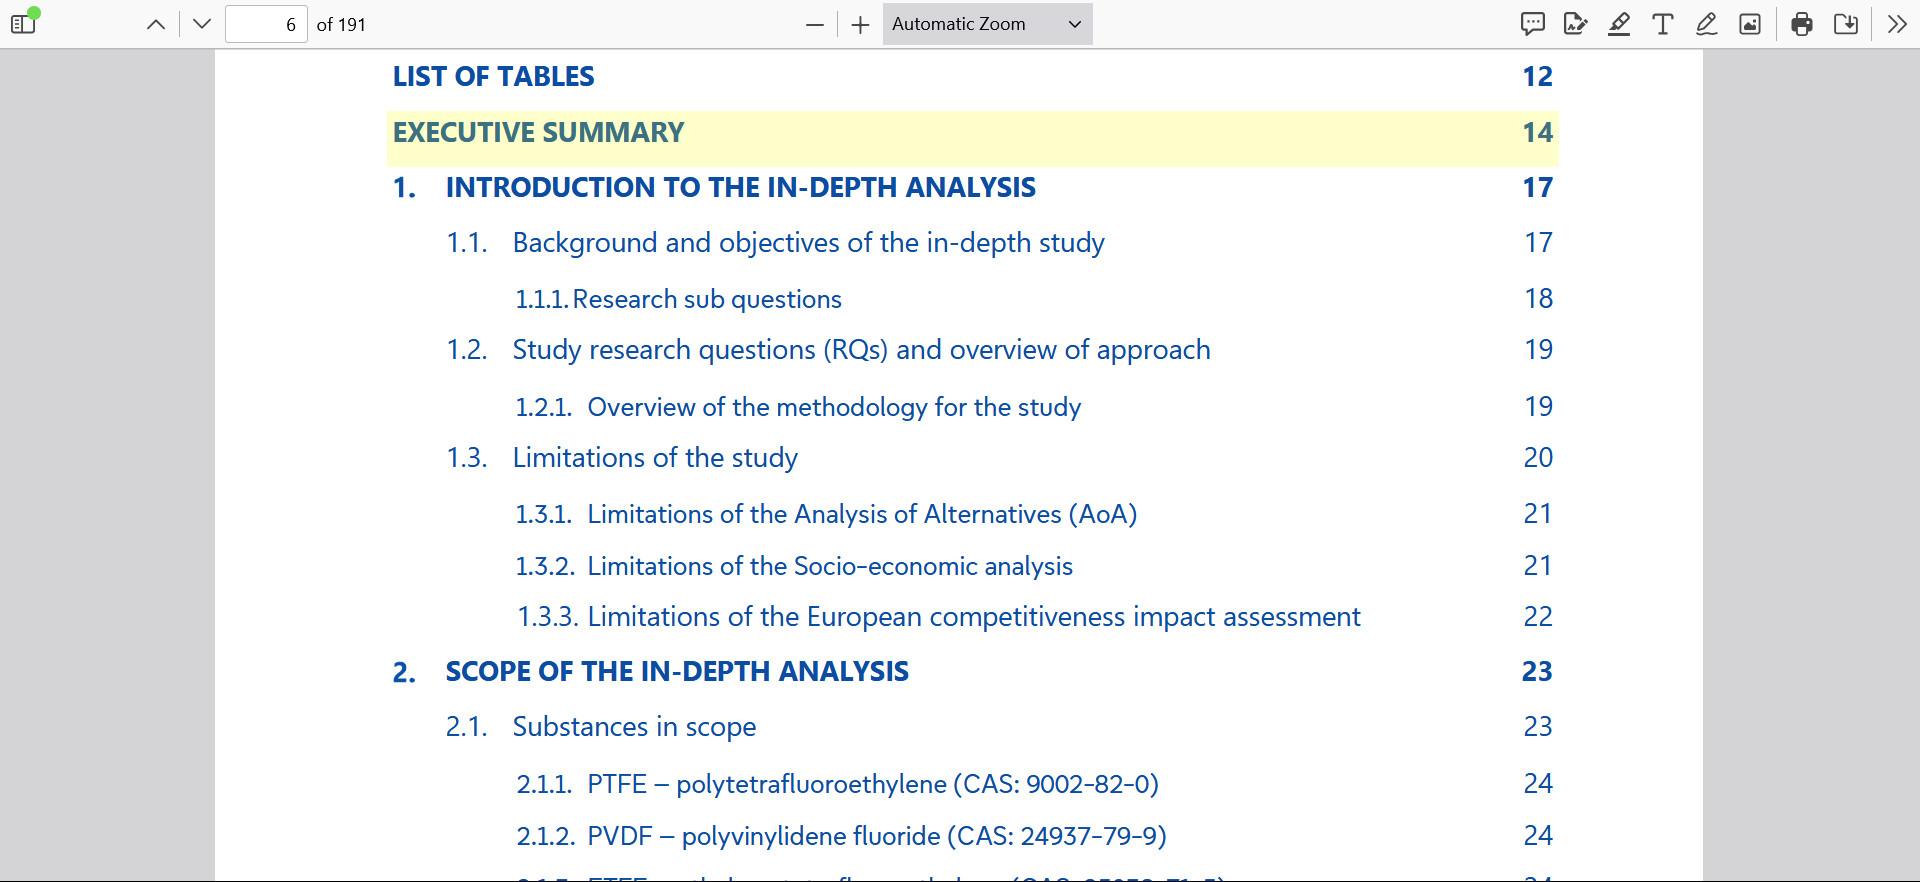The width and height of the screenshot is (1920, 882).
Task: Zoom in on the document
Action: [860, 25]
